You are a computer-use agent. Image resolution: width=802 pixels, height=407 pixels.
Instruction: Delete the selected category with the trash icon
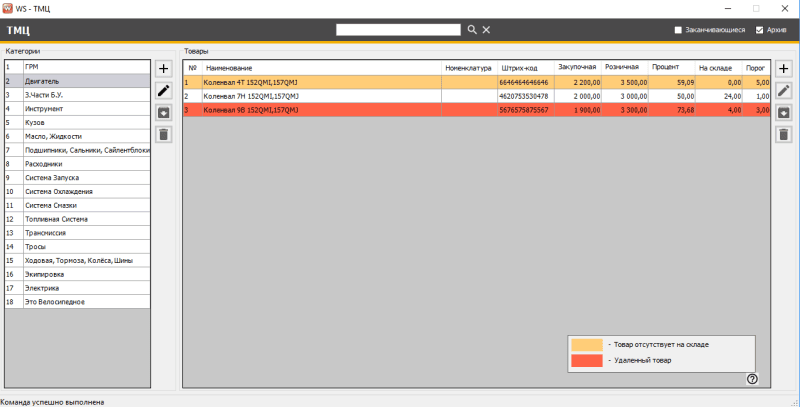click(164, 134)
